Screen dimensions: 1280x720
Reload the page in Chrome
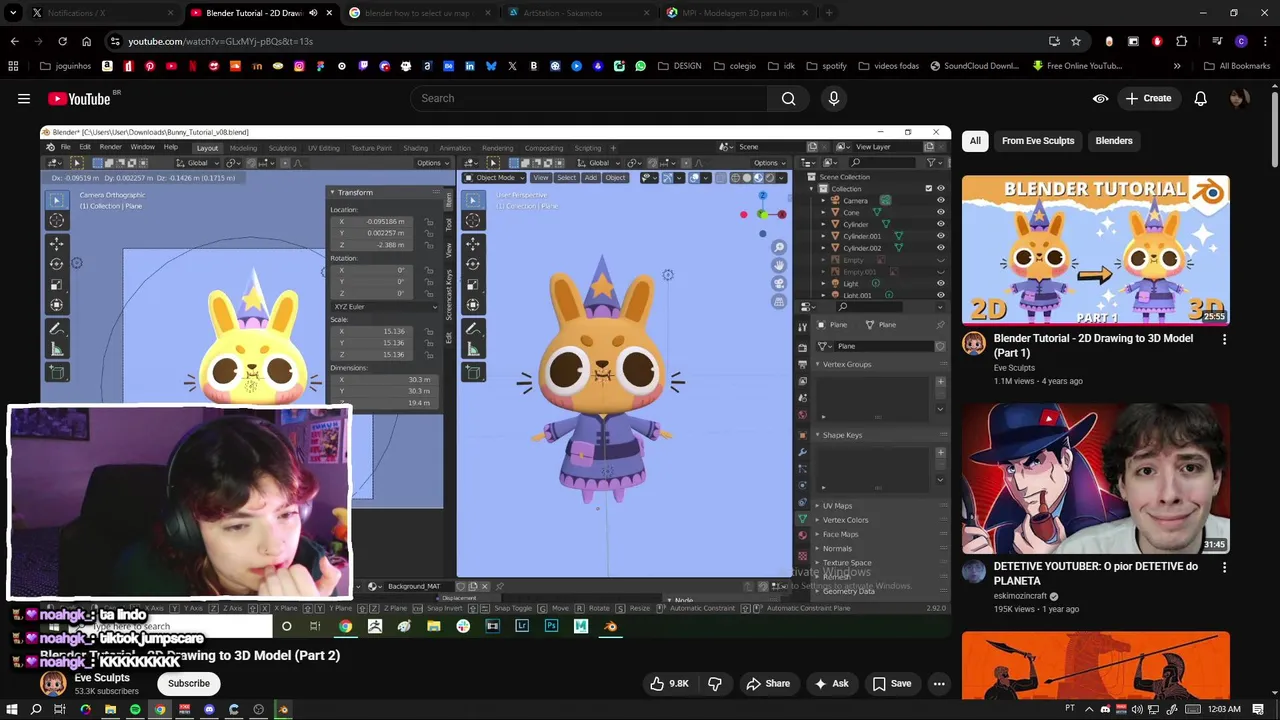click(62, 41)
